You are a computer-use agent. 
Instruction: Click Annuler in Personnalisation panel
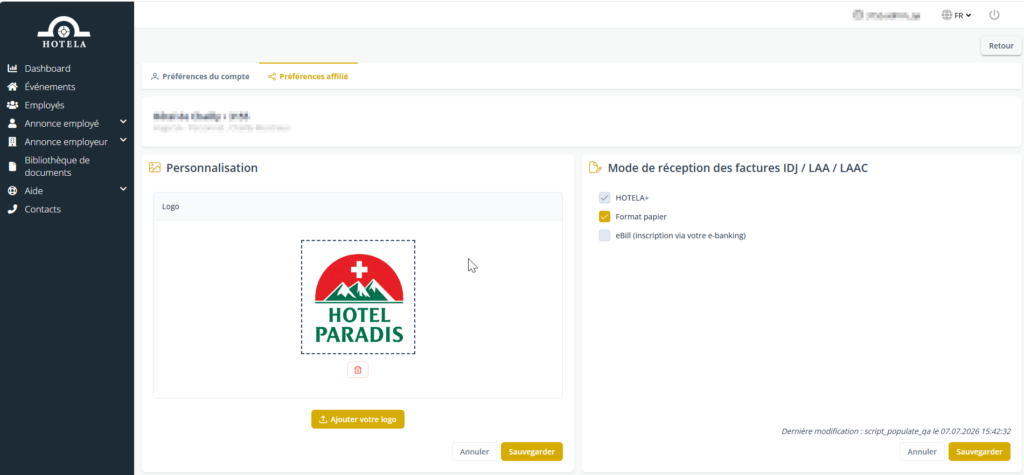pyautogui.click(x=474, y=451)
